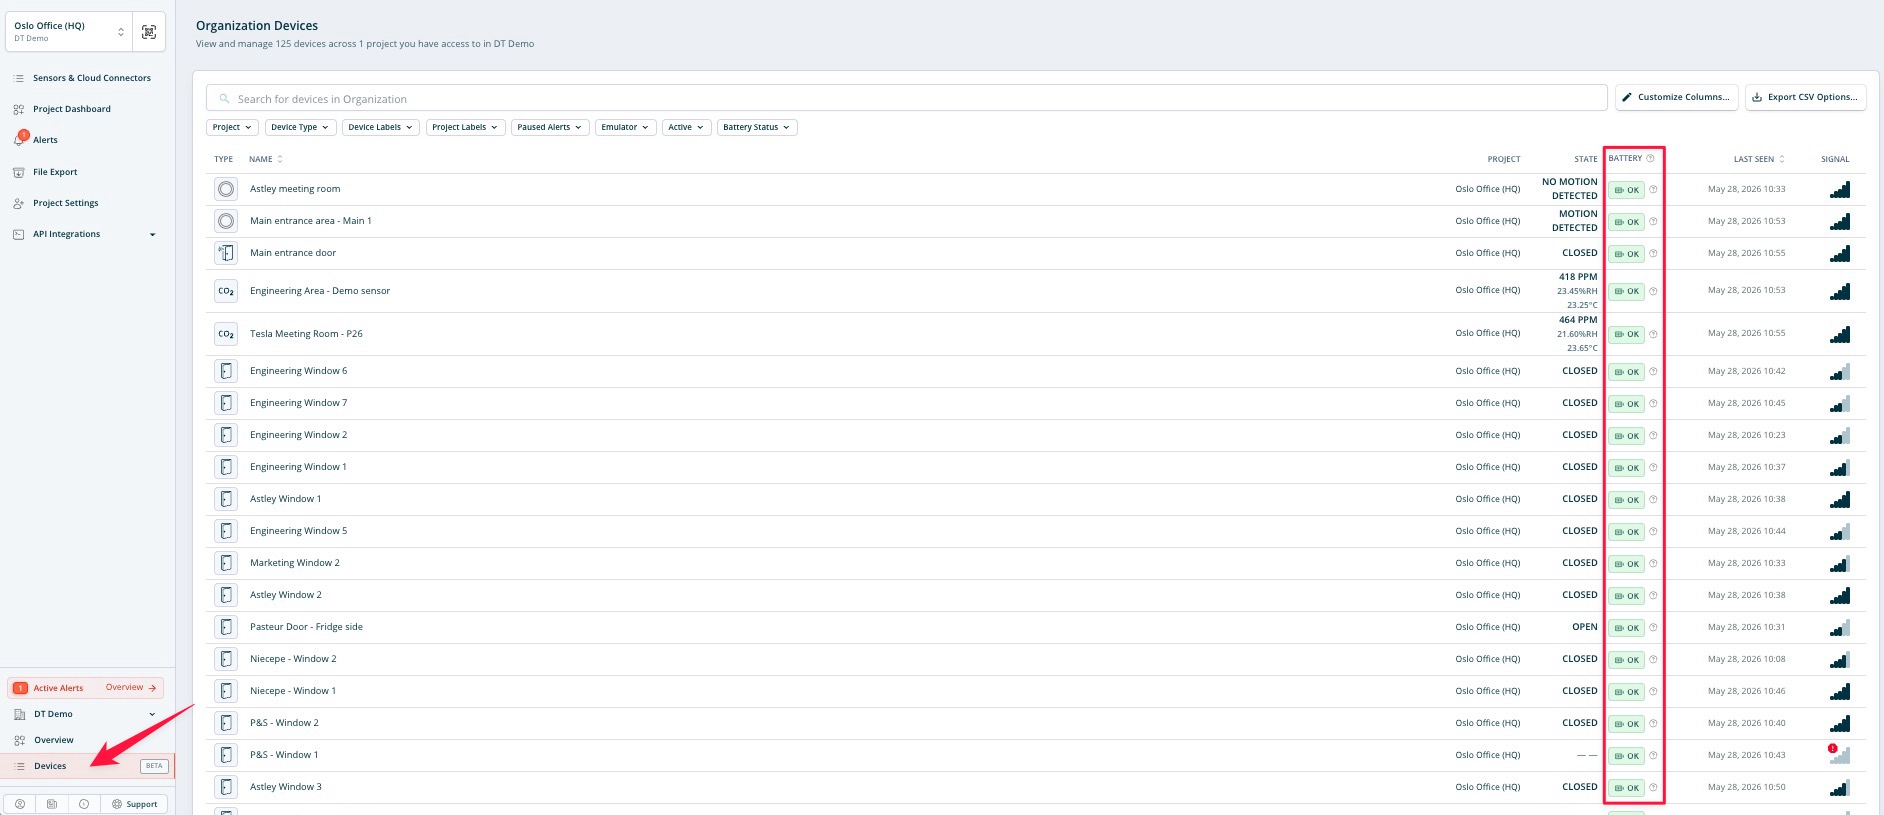Click the contact sensor icon for Astley Window 3

(x=226, y=787)
